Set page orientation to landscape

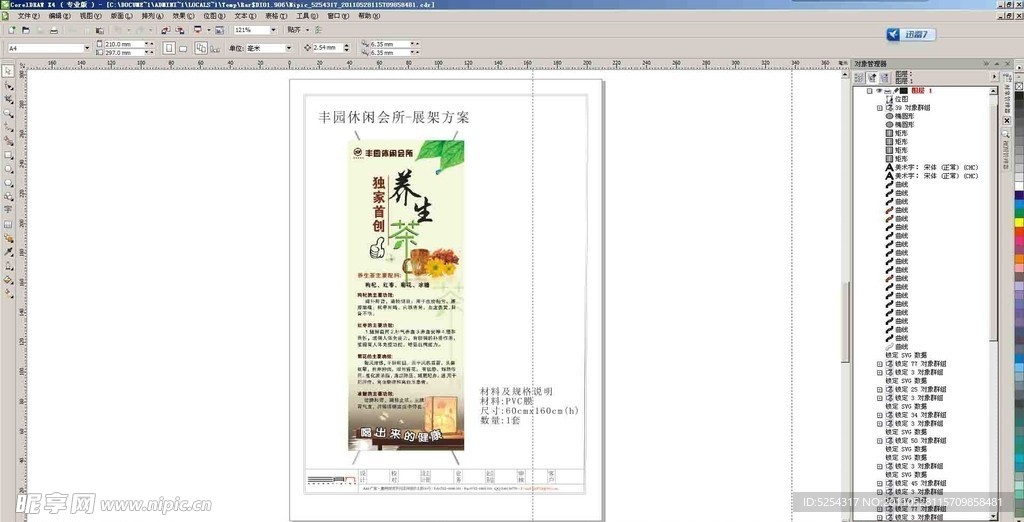(x=183, y=48)
